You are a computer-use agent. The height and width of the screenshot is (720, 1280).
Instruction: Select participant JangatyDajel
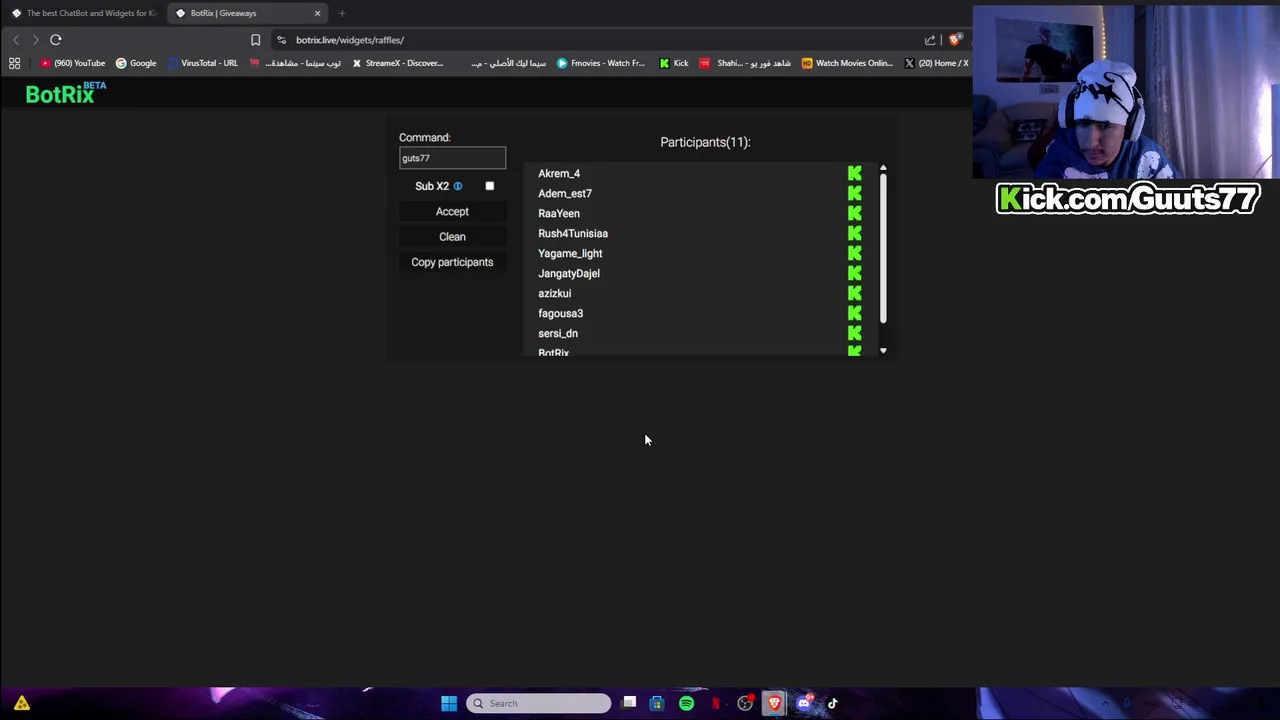pos(569,273)
